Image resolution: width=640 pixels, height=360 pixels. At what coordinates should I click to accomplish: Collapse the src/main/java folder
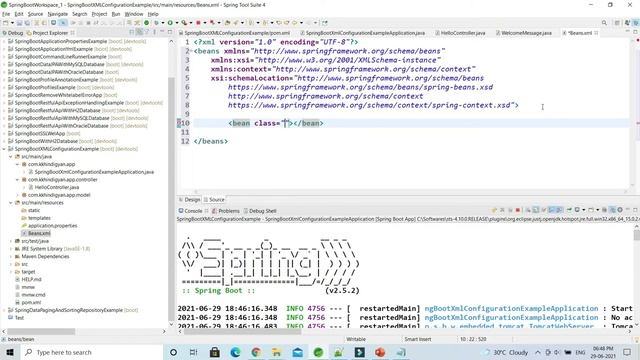(x=11, y=157)
